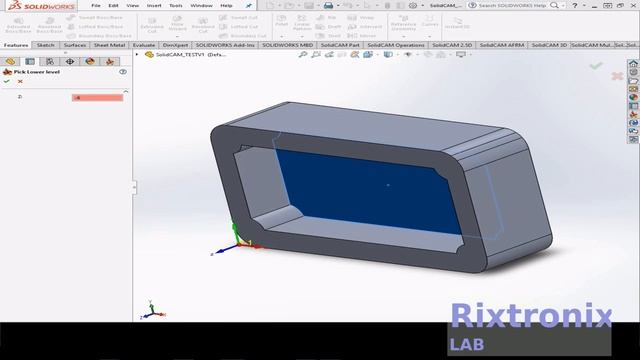
Task: Confirm with the graphics-corner green checkmark
Action: tap(596, 65)
